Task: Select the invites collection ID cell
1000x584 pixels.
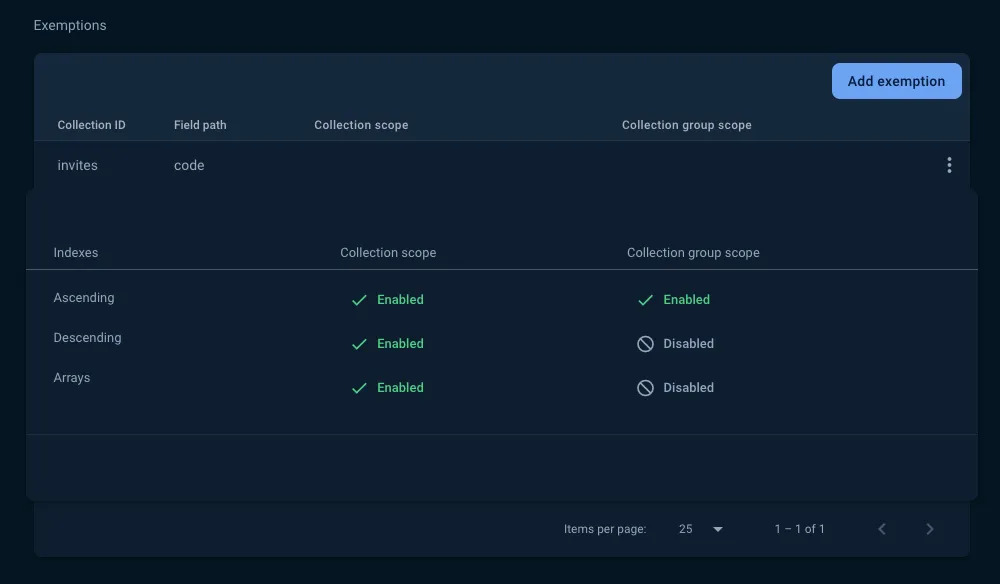Action: [x=78, y=165]
